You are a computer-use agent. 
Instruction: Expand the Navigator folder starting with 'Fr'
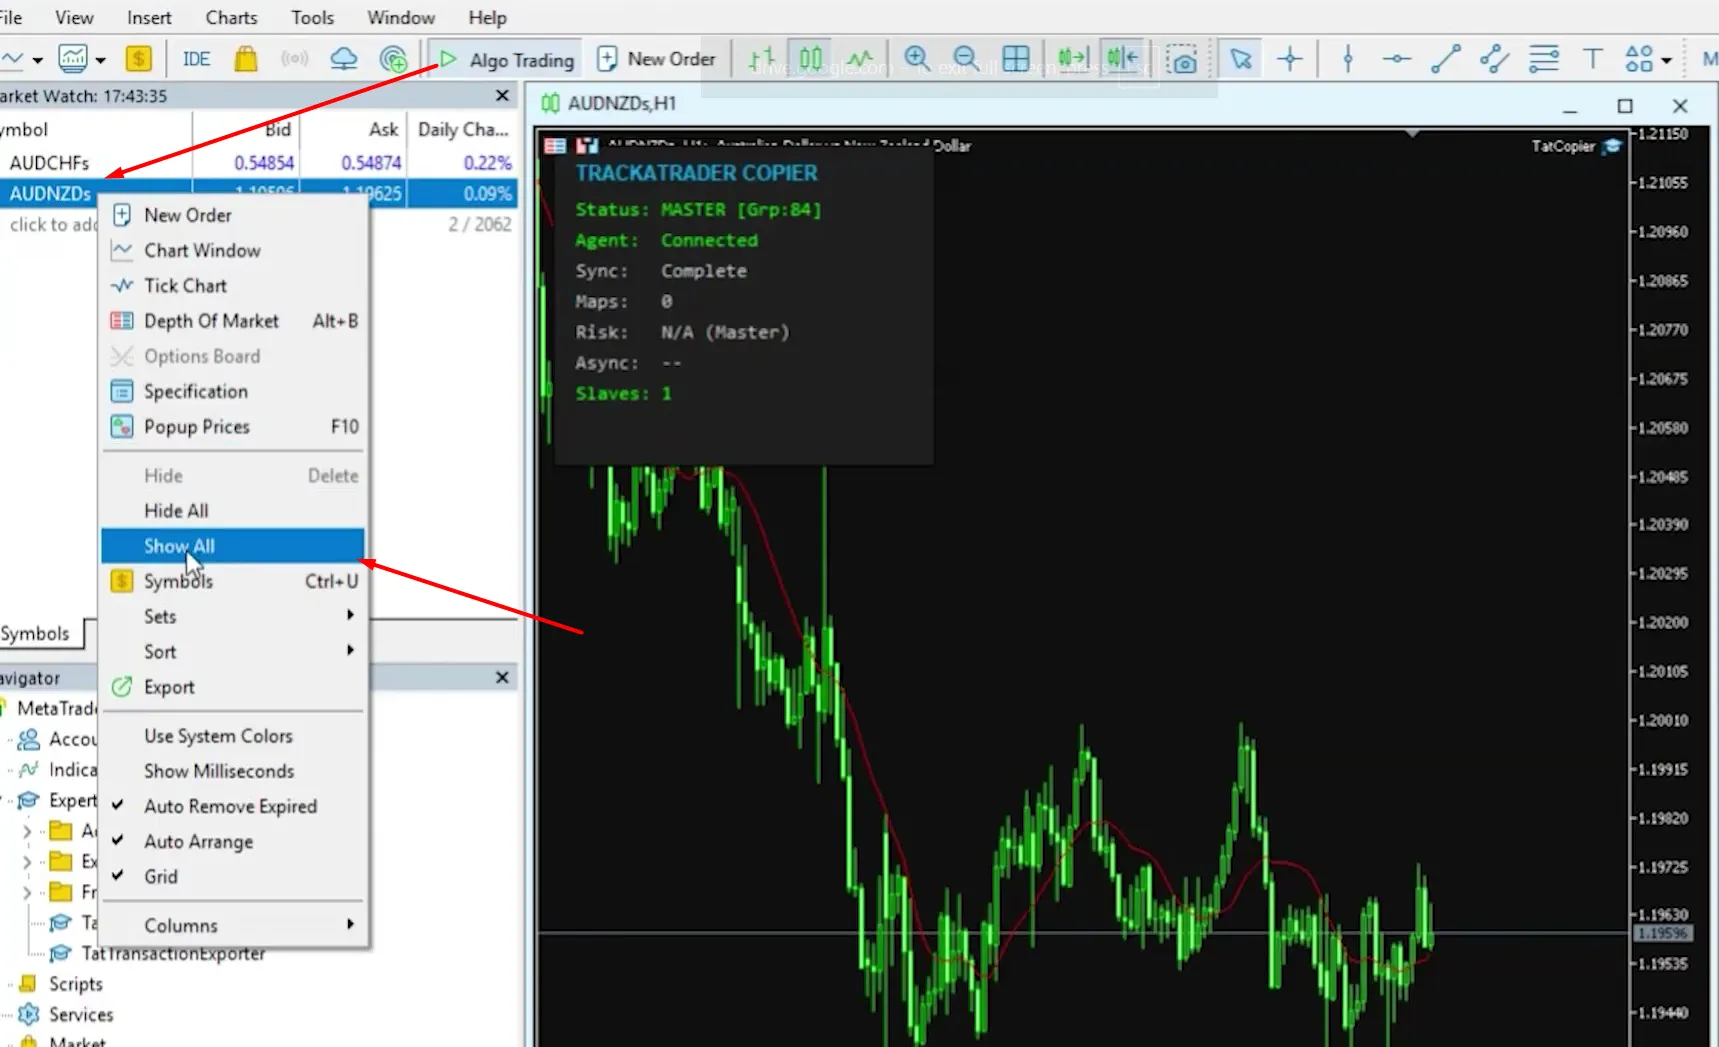[27, 892]
